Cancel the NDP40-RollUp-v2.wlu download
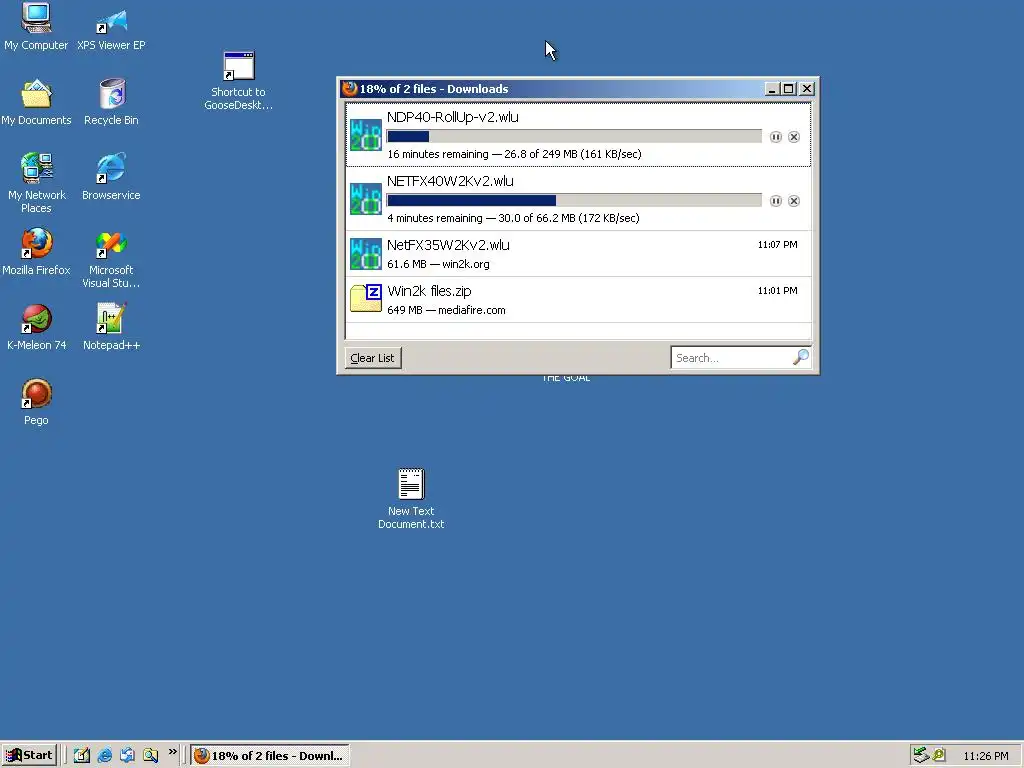The height and width of the screenshot is (768, 1024). pyautogui.click(x=793, y=137)
